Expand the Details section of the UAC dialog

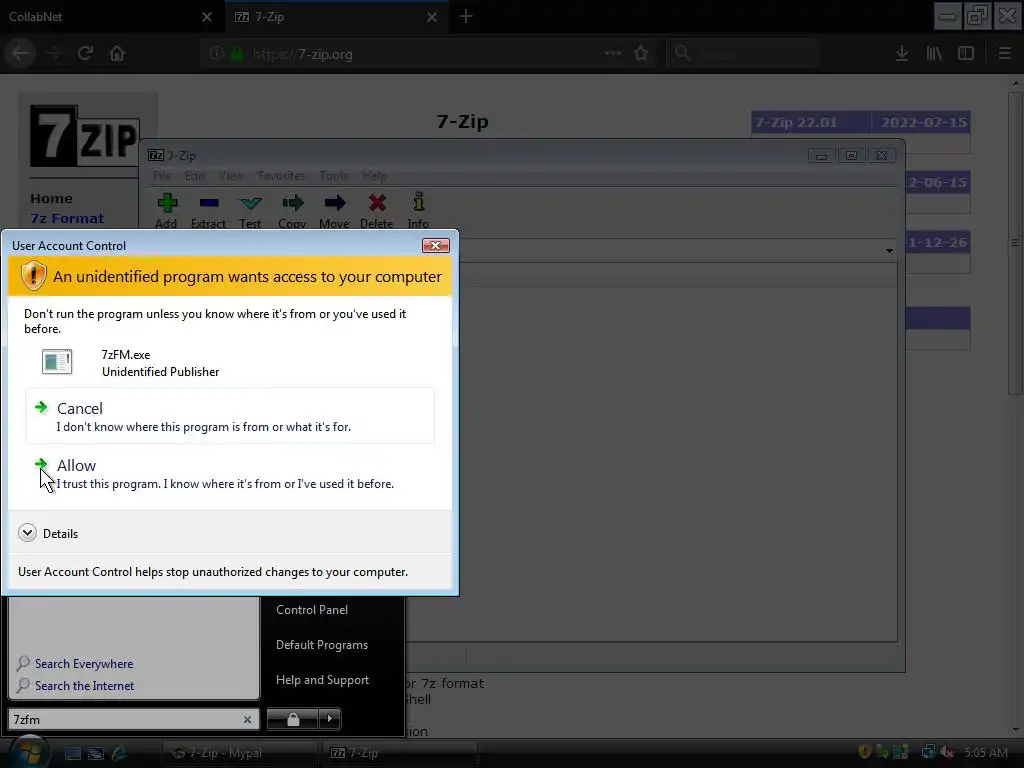point(27,533)
